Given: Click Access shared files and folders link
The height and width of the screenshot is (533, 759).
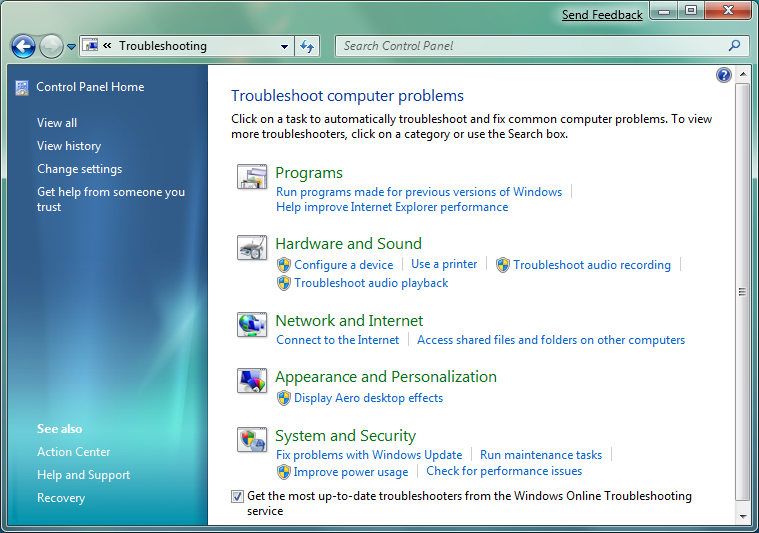Looking at the screenshot, I should 551,340.
